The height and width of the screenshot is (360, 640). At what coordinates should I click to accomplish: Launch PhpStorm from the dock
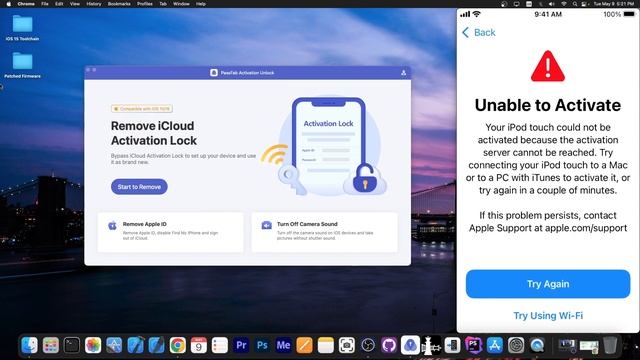click(x=473, y=345)
